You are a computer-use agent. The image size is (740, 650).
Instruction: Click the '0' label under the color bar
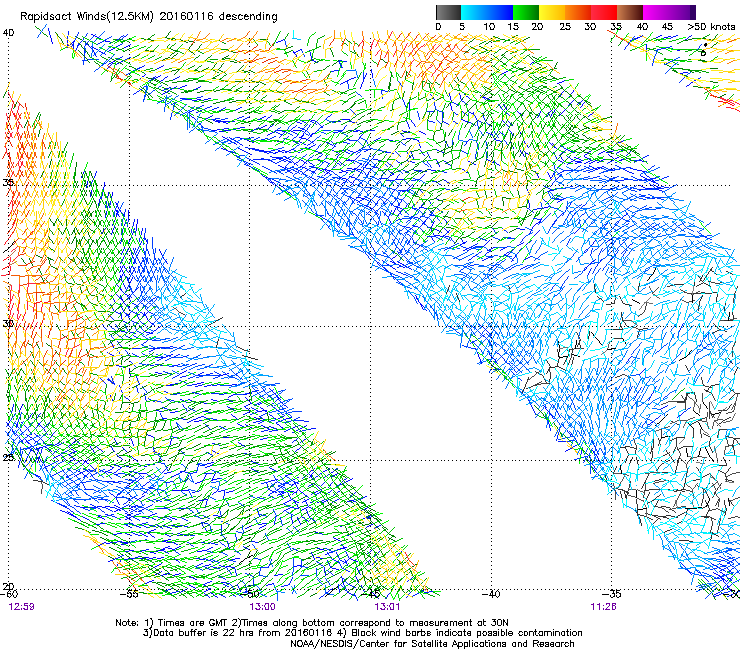coord(438,27)
